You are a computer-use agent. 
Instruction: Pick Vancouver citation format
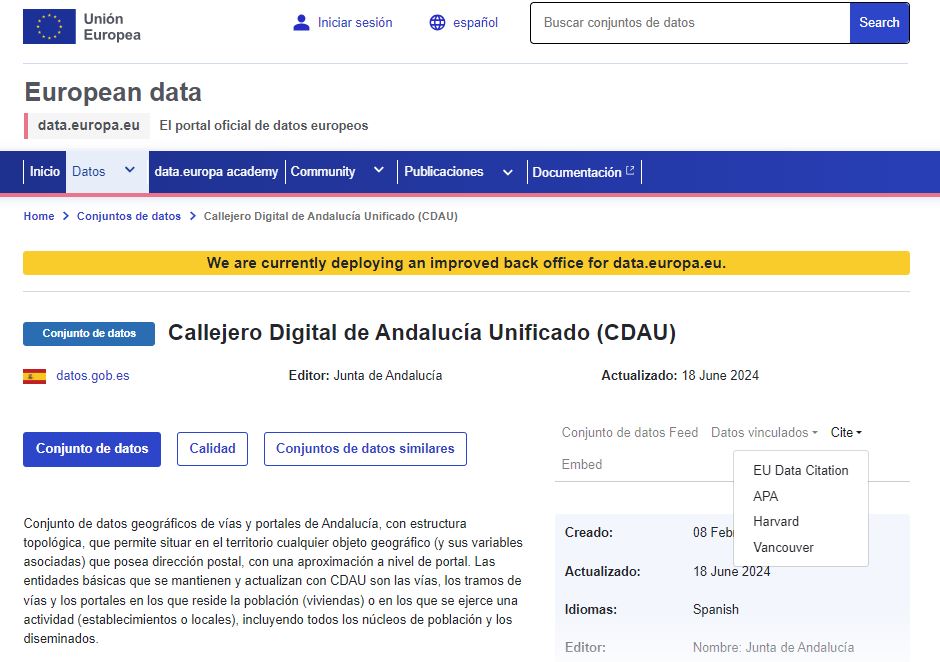(783, 547)
